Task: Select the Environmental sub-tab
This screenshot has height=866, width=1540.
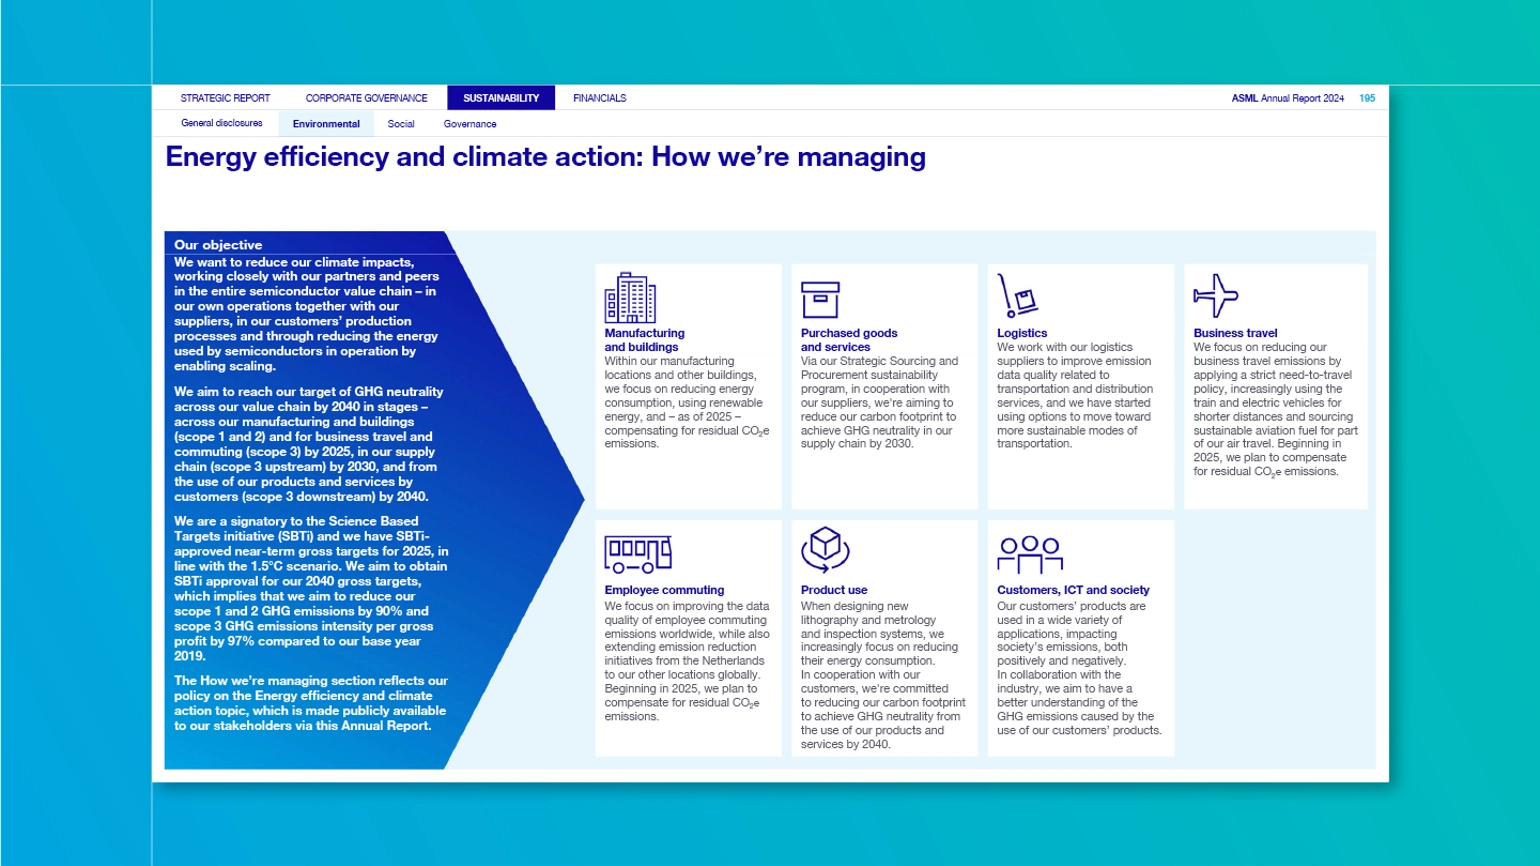Action: pos(326,124)
